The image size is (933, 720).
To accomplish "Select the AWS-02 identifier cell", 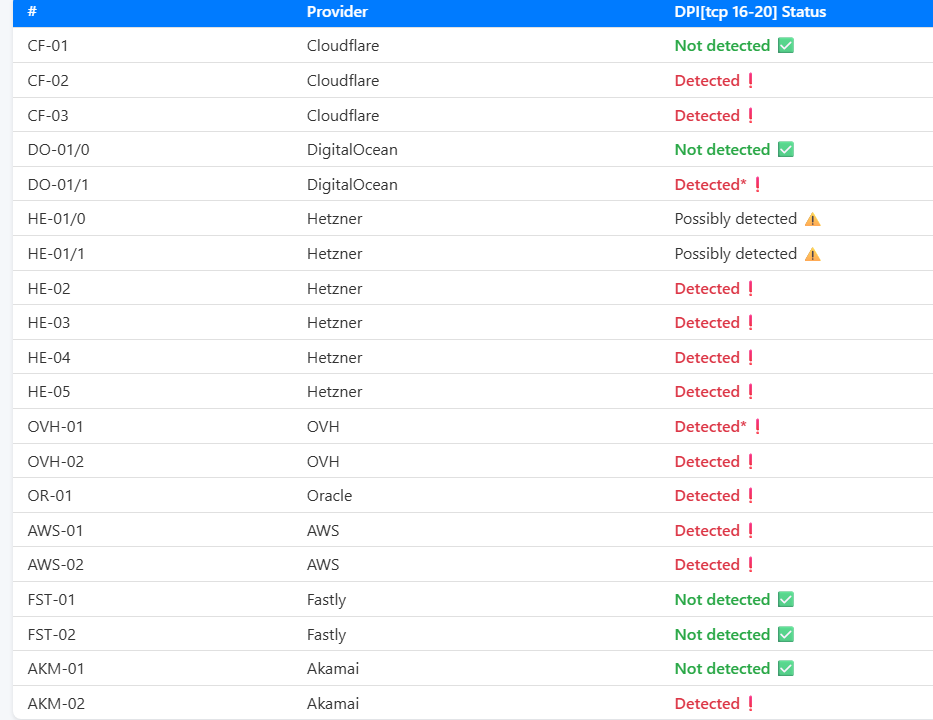I will [x=55, y=565].
